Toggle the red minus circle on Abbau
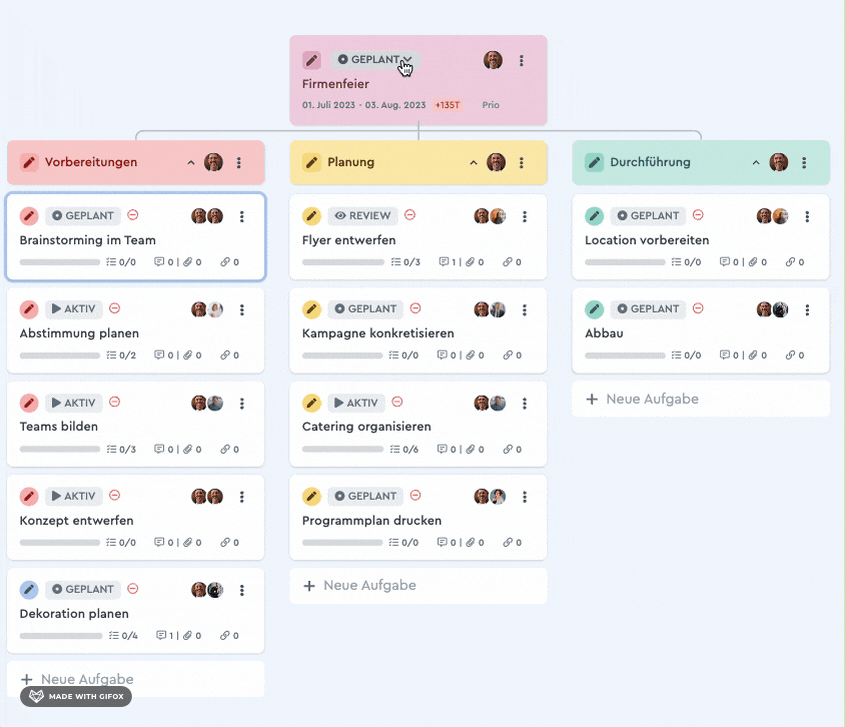Viewport: 845px width, 727px height. [x=698, y=308]
